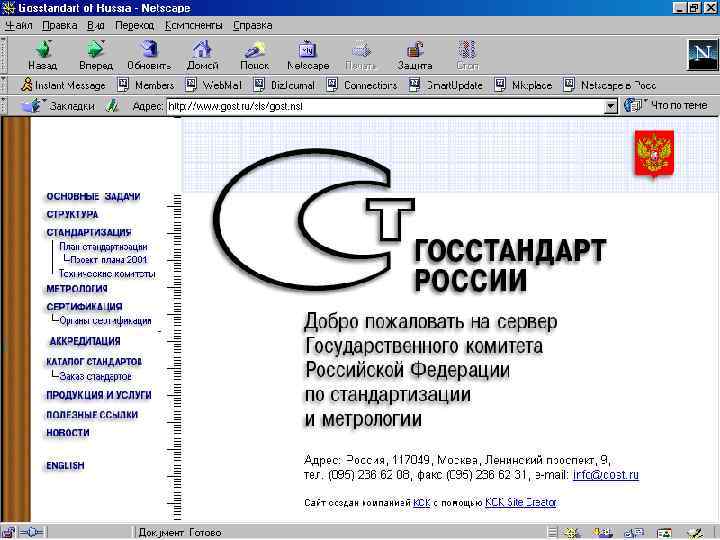This screenshot has width=720, height=540.
Task: Open search with Поиск icon
Action: click(x=255, y=54)
